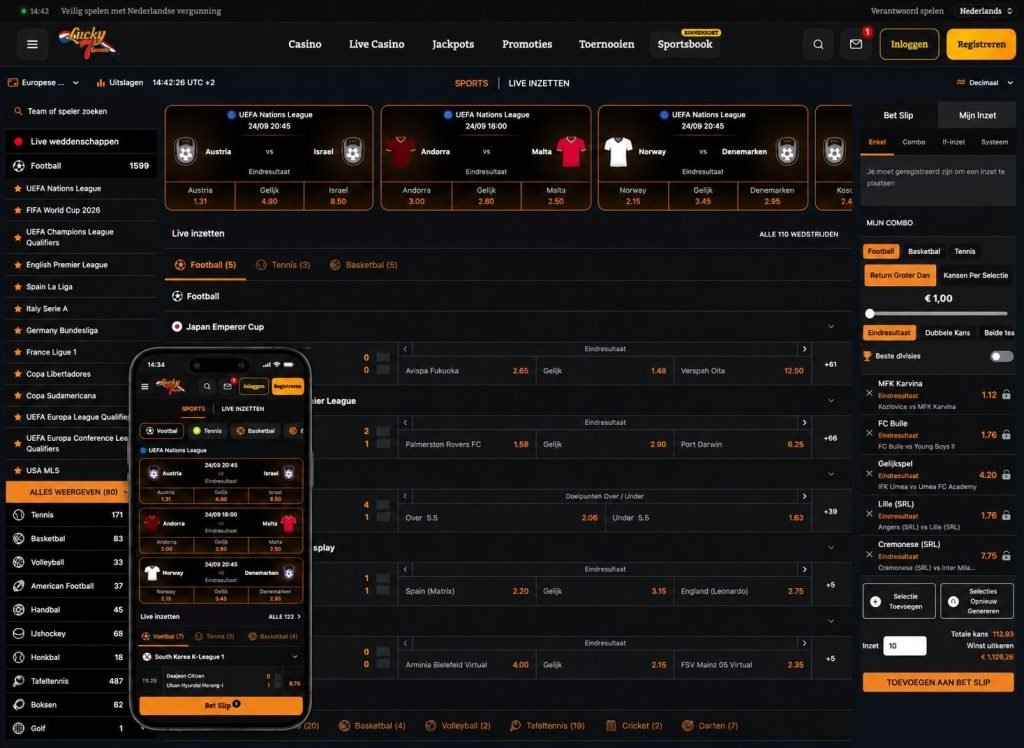
Task: Collapse the league containing Palmerston Rovers FC
Action: [831, 400]
